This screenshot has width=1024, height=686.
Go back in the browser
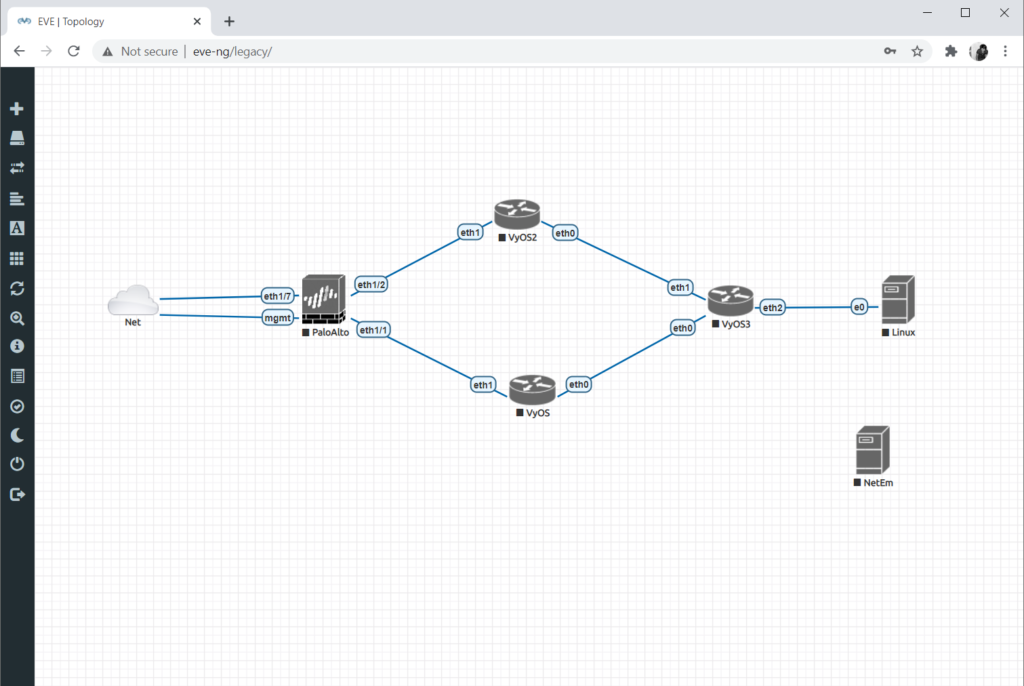[x=19, y=51]
